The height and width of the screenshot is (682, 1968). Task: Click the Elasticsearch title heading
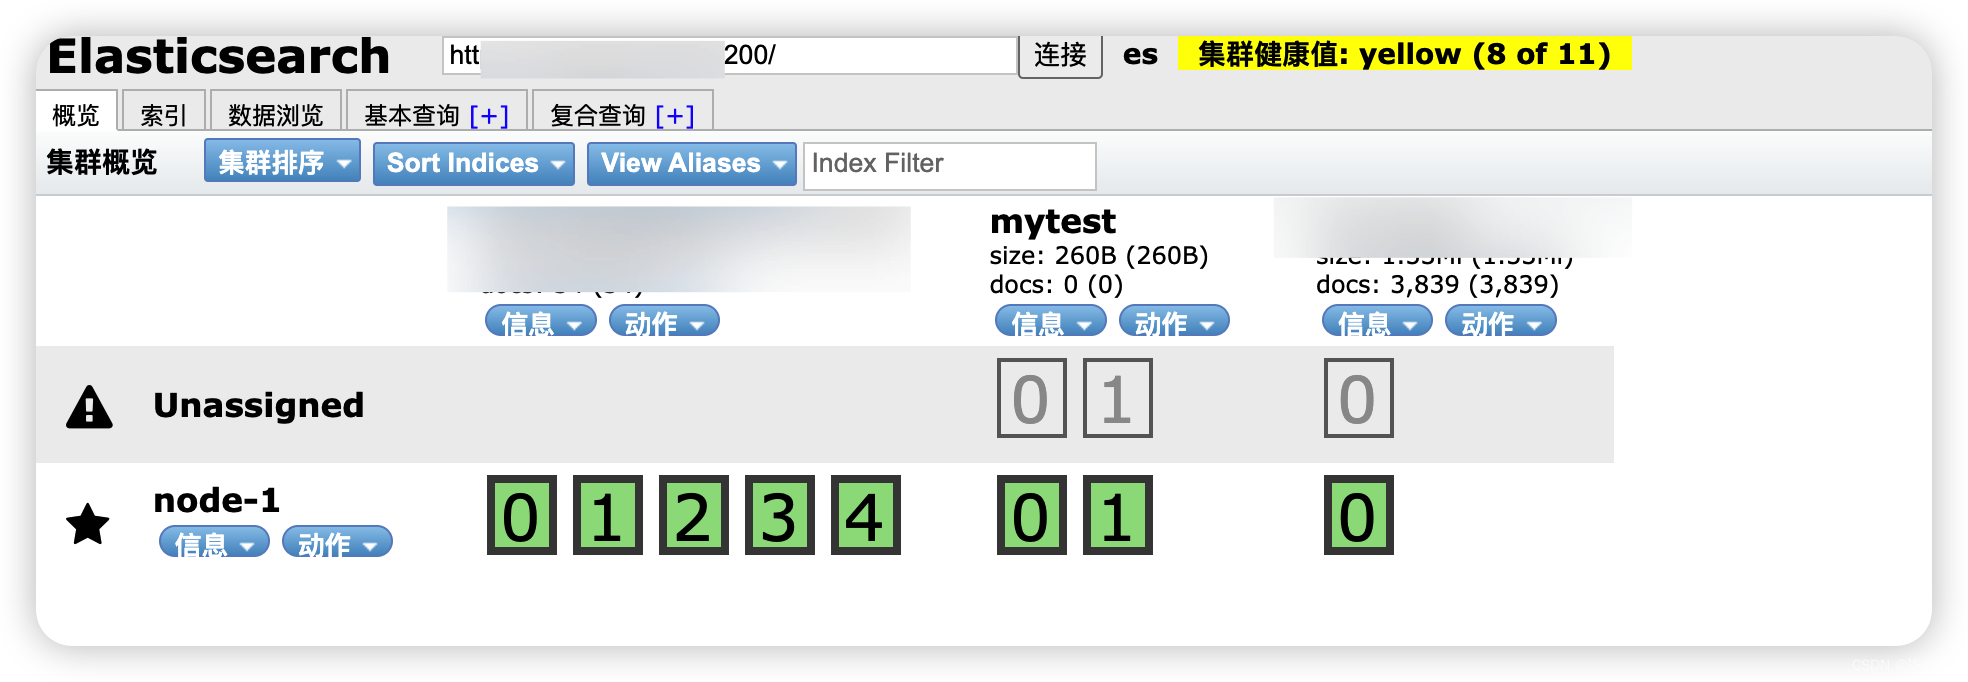coord(219,56)
